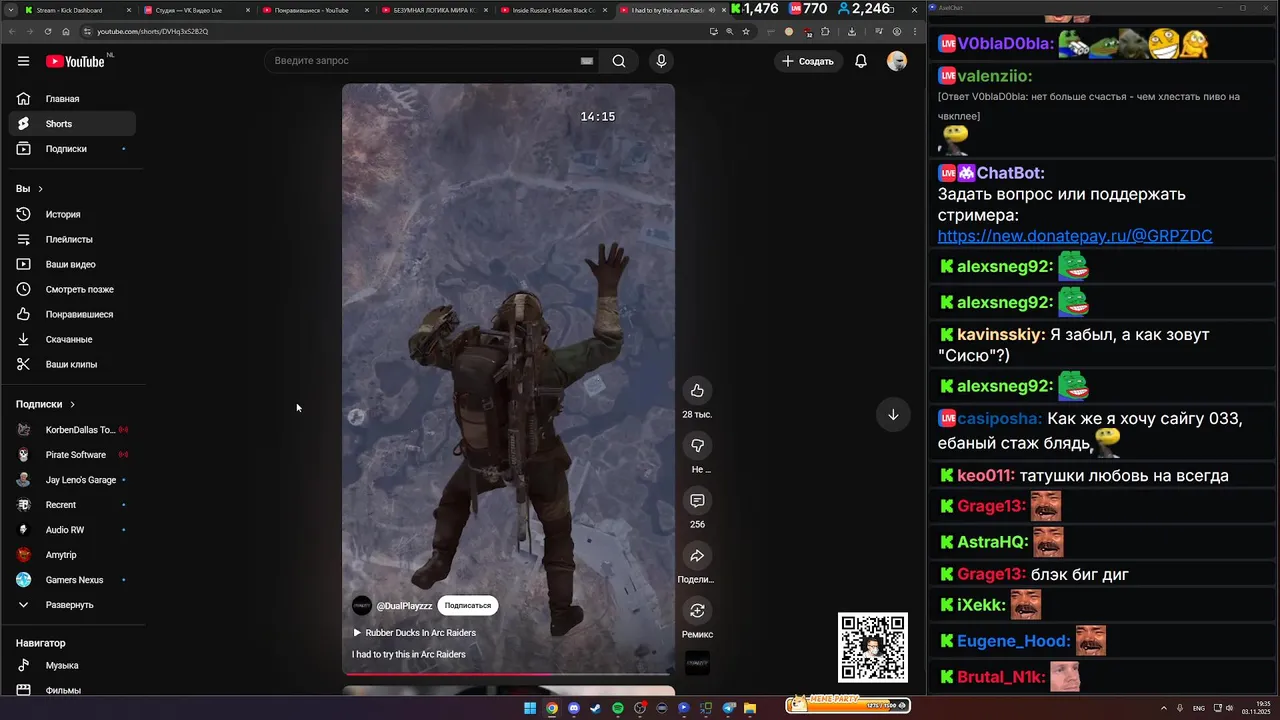Remix this short with Ремикс icon
The height and width of the screenshot is (720, 1280).
(x=697, y=610)
